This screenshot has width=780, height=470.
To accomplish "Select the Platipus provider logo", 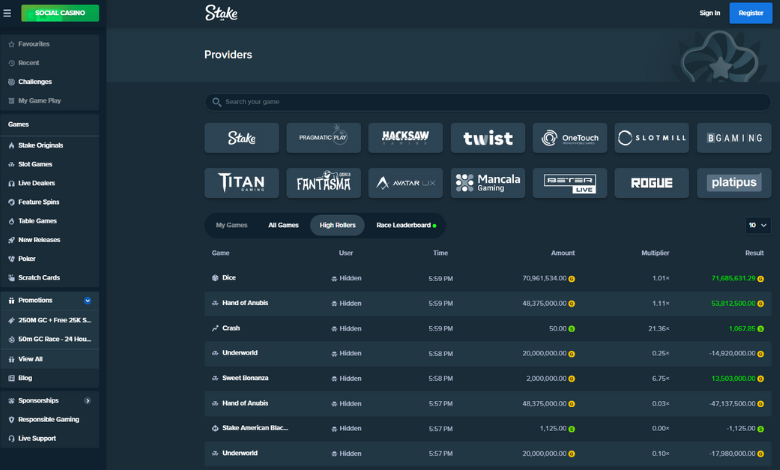I will tap(734, 183).
